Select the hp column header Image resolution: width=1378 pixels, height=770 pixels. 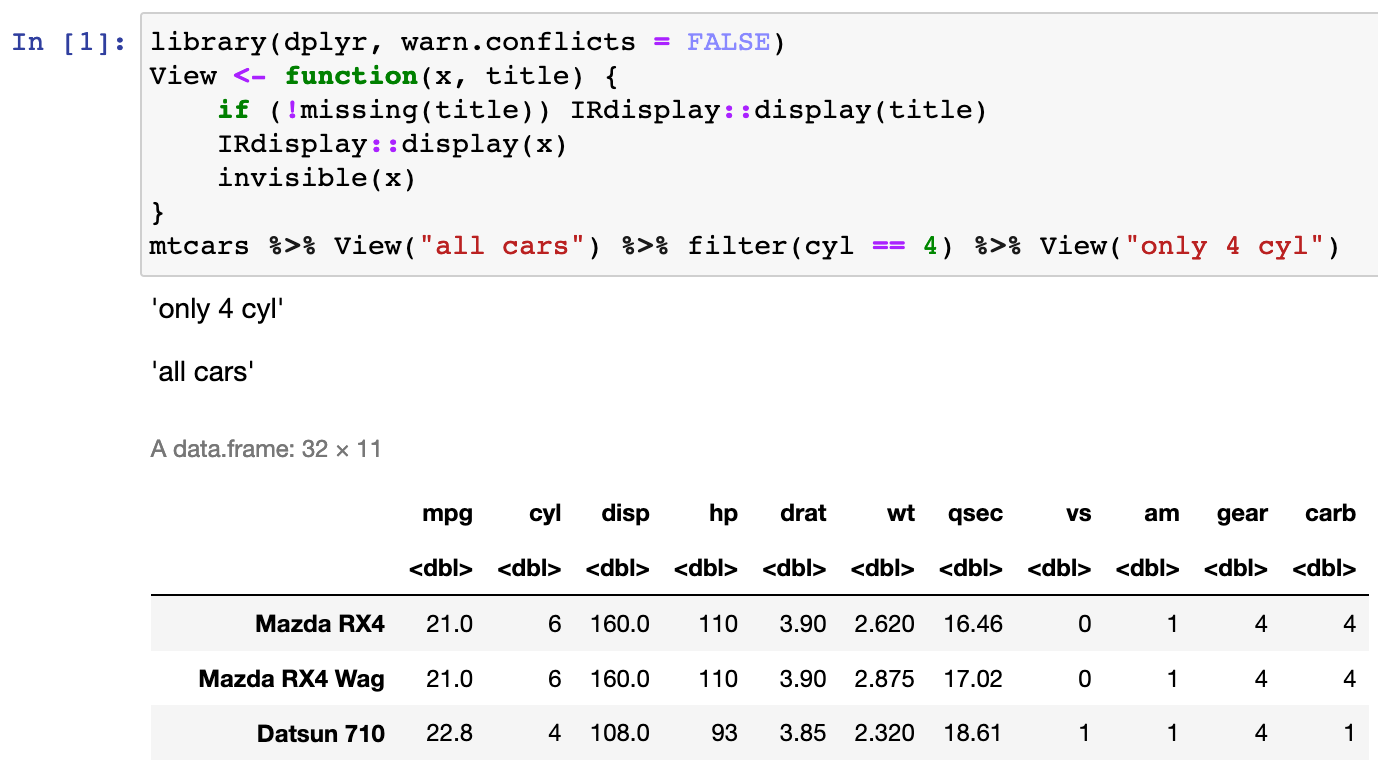click(x=723, y=513)
